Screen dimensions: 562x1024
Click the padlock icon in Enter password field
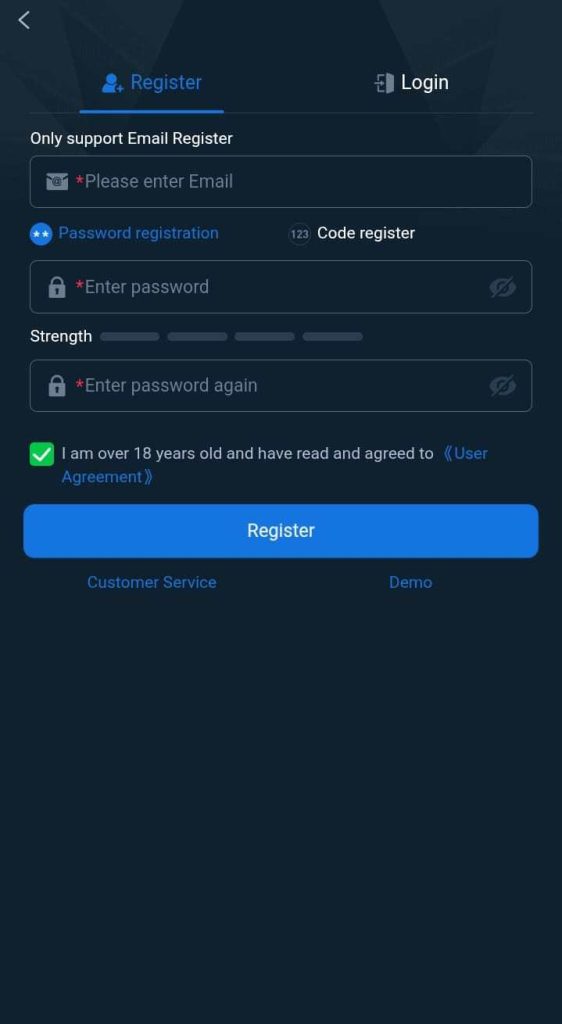pos(57,287)
